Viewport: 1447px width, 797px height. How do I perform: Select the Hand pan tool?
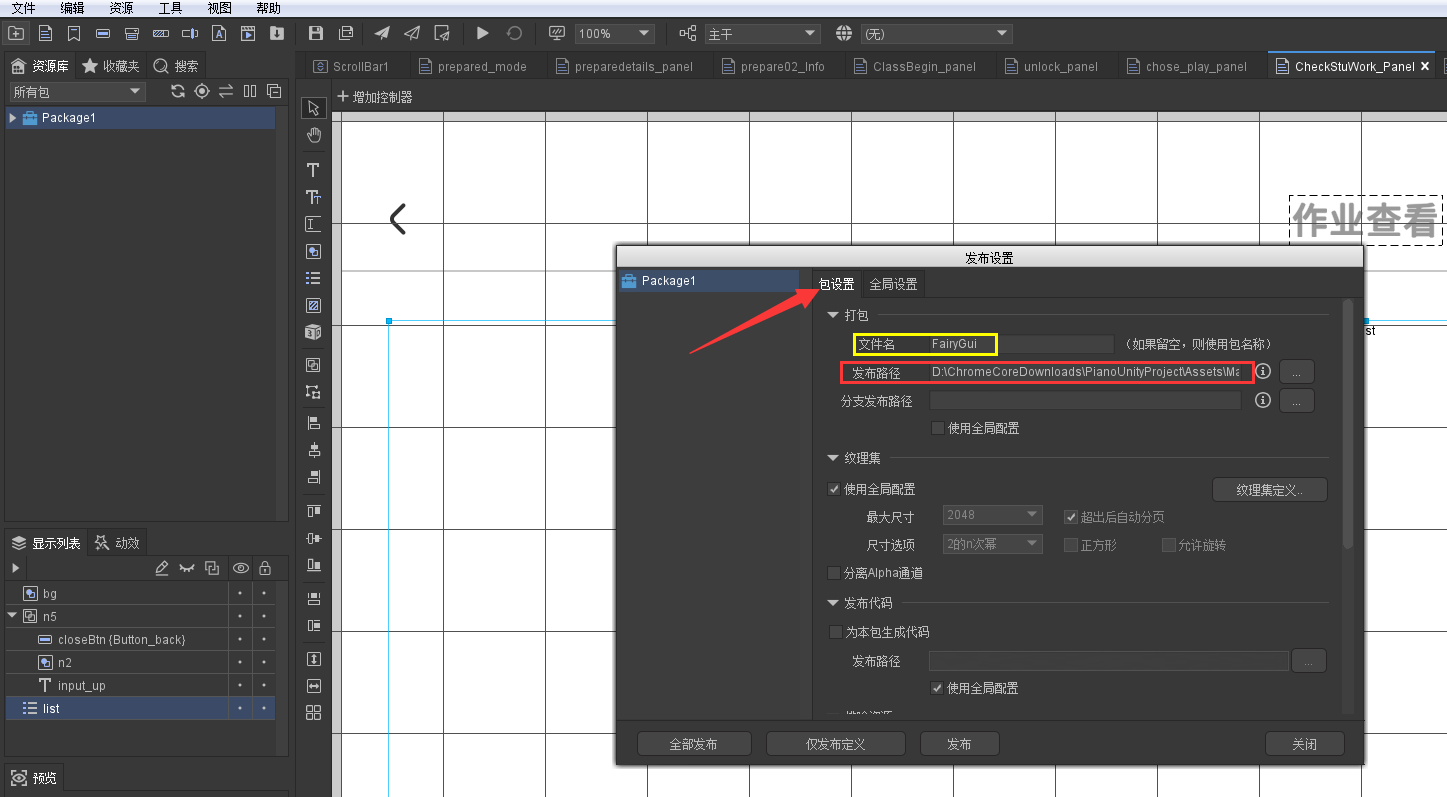click(x=313, y=134)
